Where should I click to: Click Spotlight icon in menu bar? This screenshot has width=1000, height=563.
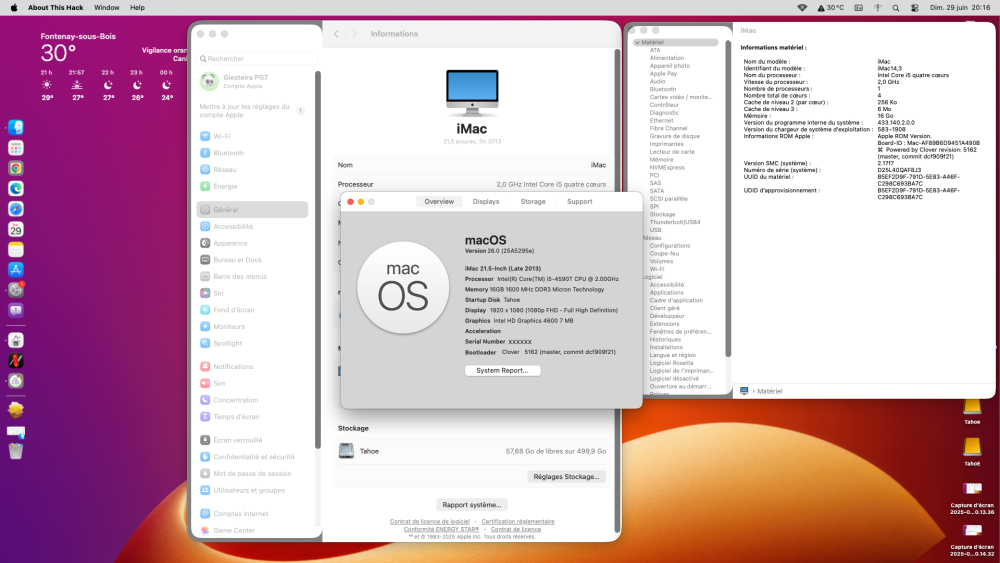pyautogui.click(x=895, y=8)
